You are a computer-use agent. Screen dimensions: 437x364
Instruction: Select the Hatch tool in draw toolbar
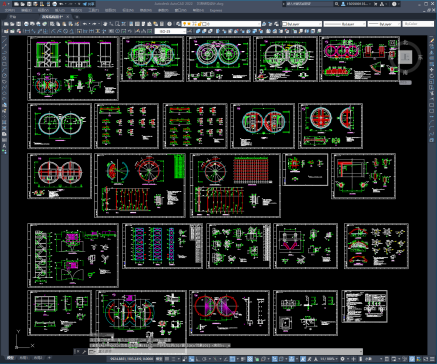4,122
